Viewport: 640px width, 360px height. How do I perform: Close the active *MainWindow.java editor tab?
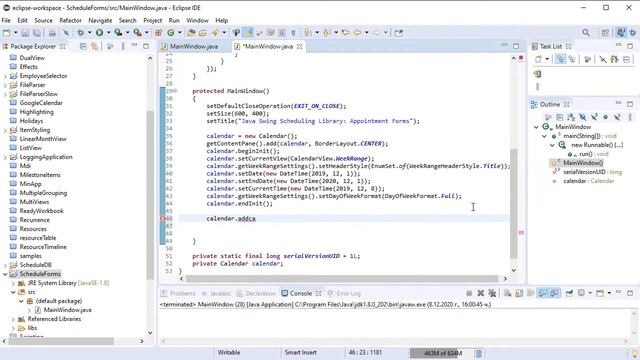(x=300, y=47)
